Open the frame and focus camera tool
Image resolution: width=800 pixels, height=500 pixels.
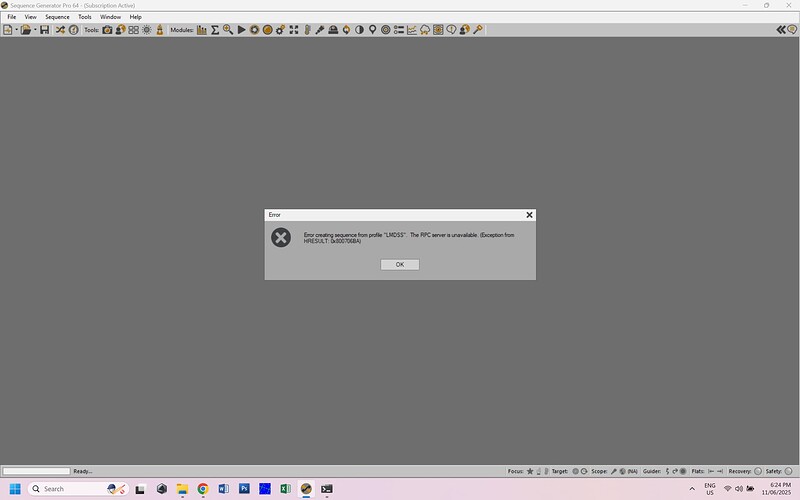(x=107, y=30)
